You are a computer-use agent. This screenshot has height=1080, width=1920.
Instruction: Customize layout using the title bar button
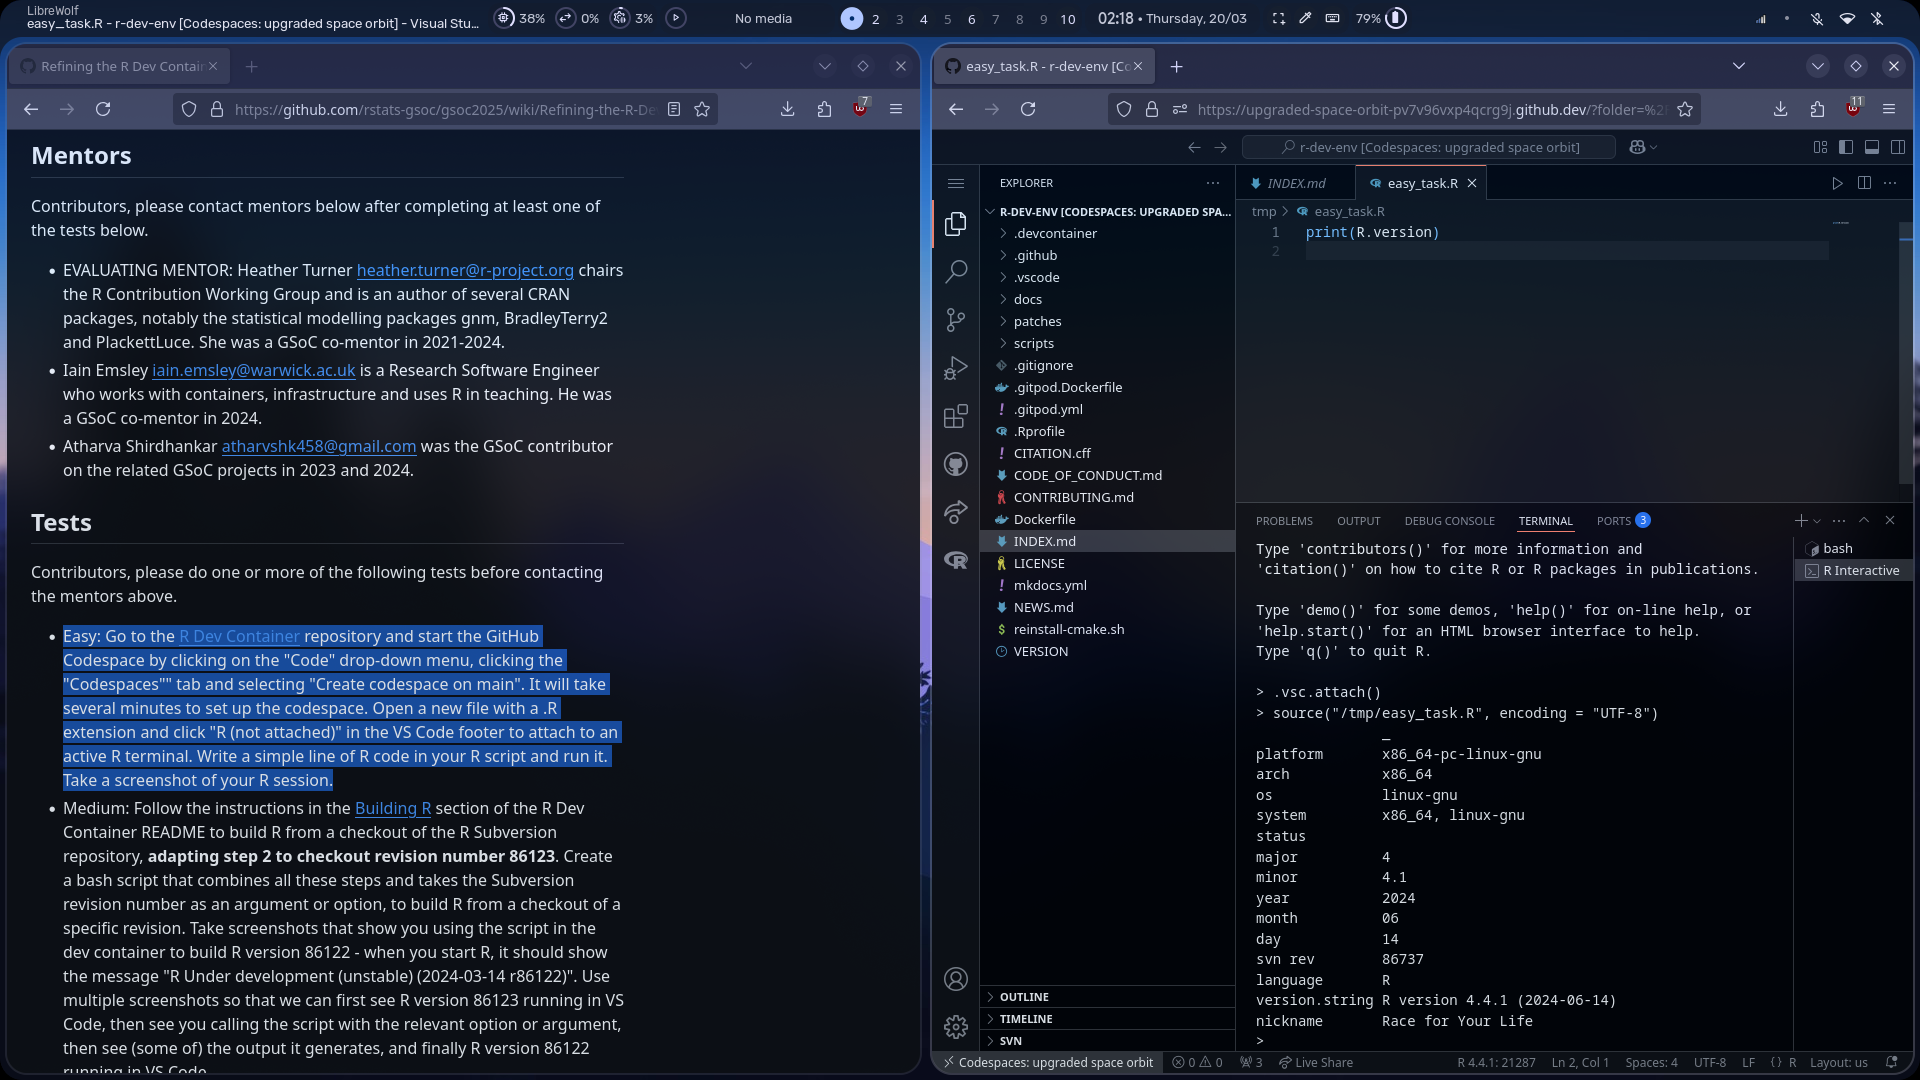pos(1820,147)
